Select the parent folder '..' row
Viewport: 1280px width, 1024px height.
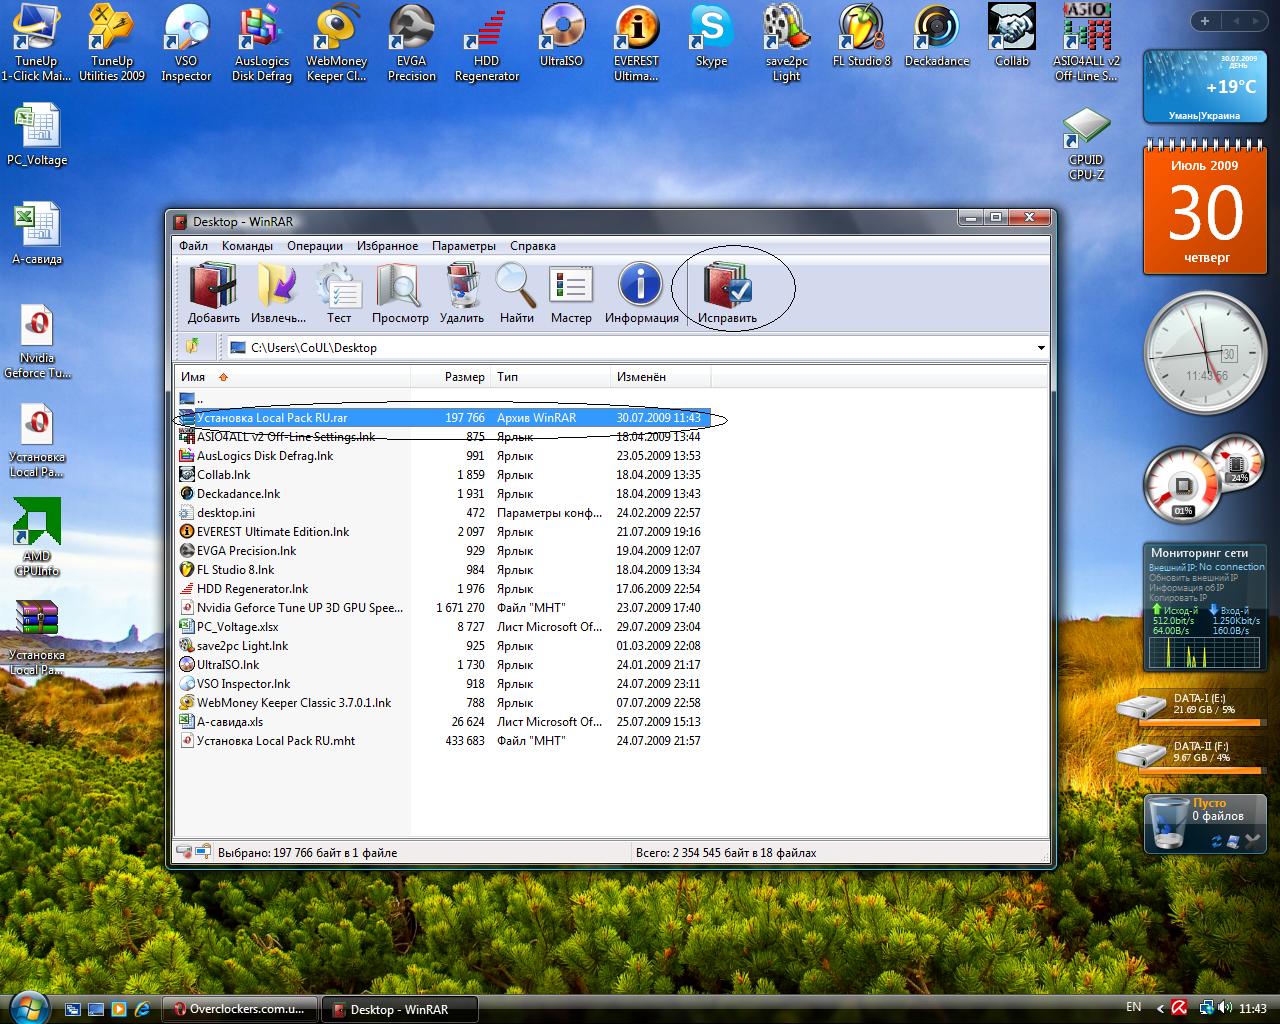pyautogui.click(x=443, y=399)
